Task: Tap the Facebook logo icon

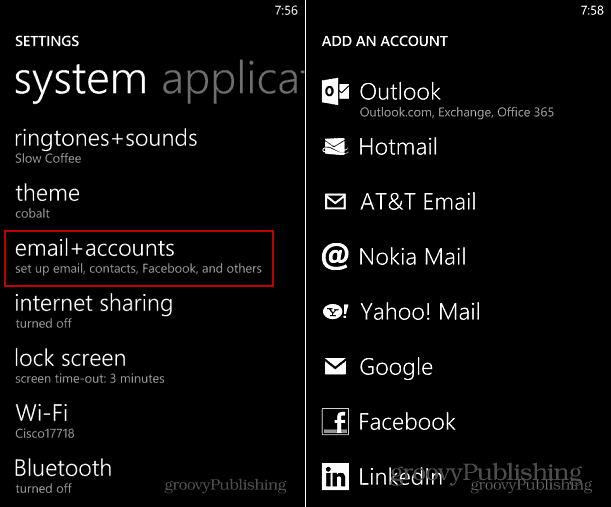Action: click(x=335, y=421)
